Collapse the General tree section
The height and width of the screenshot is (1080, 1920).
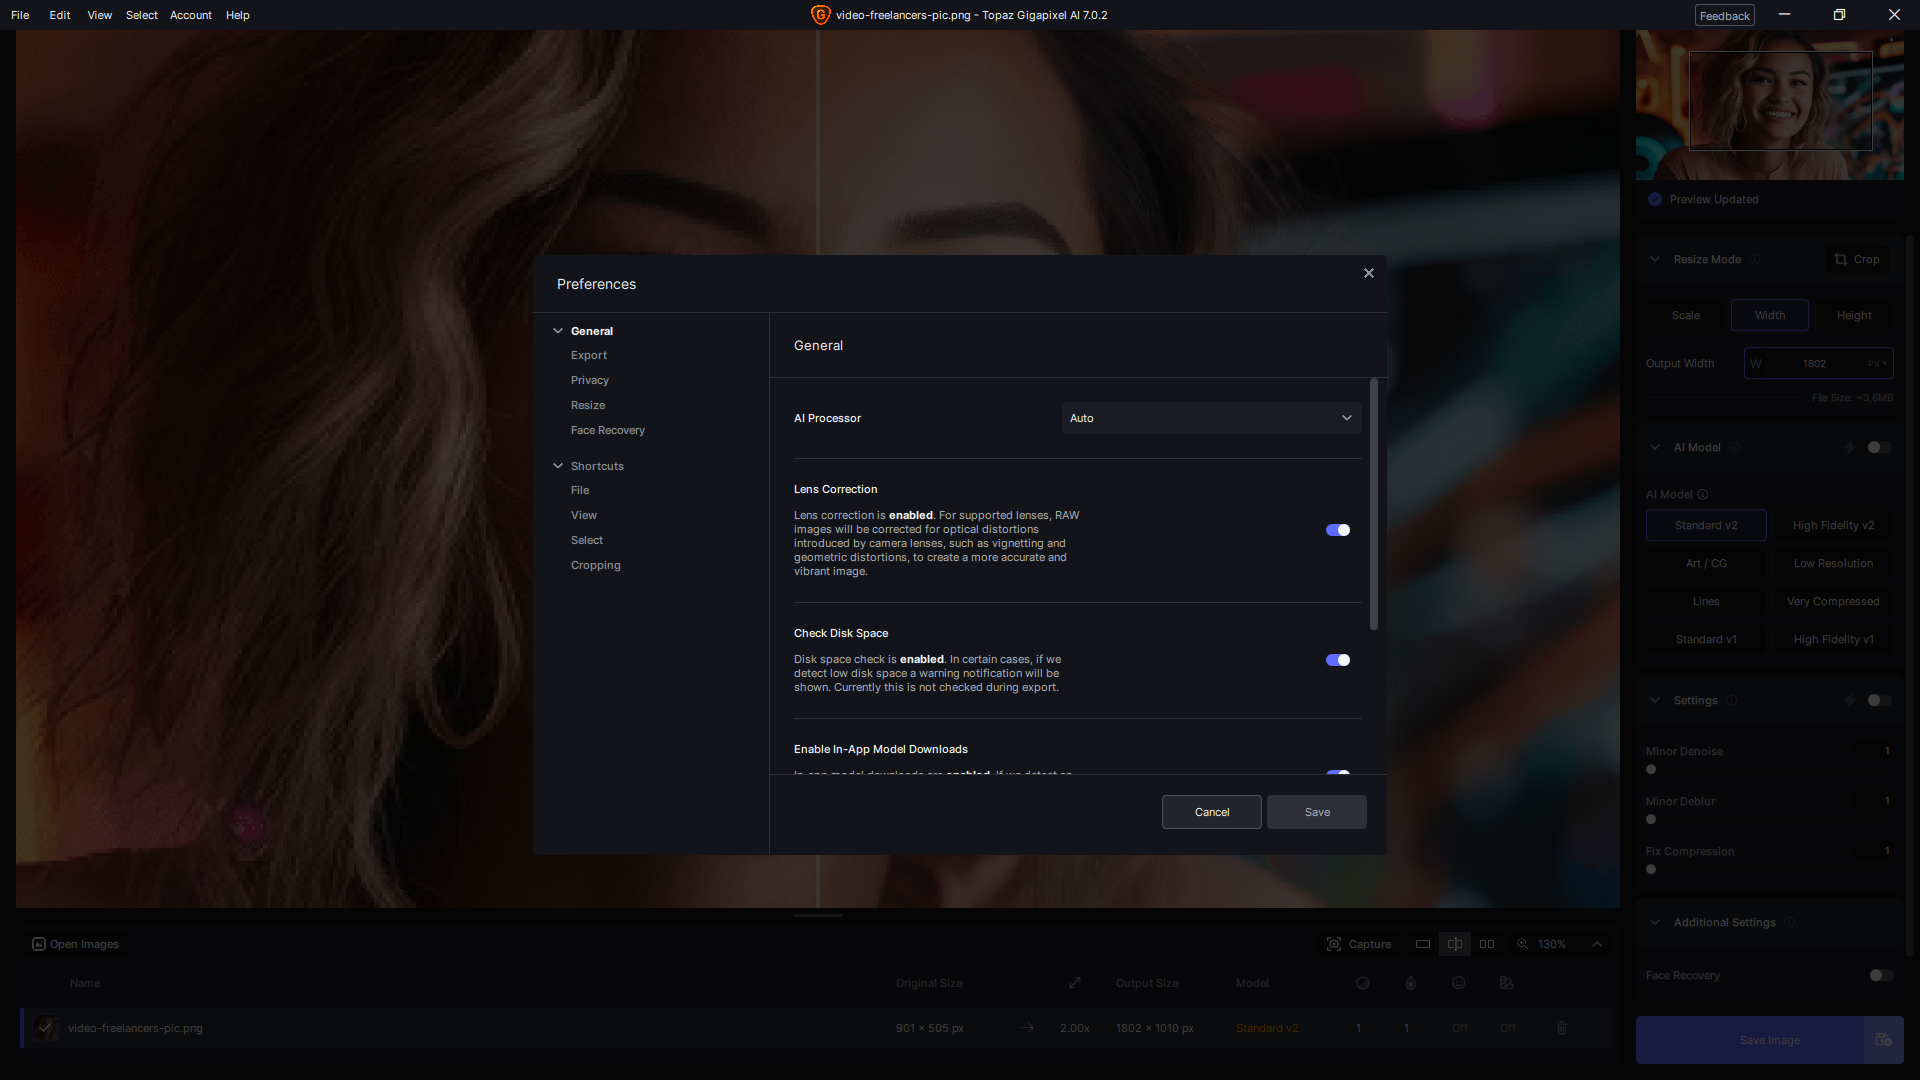click(558, 331)
